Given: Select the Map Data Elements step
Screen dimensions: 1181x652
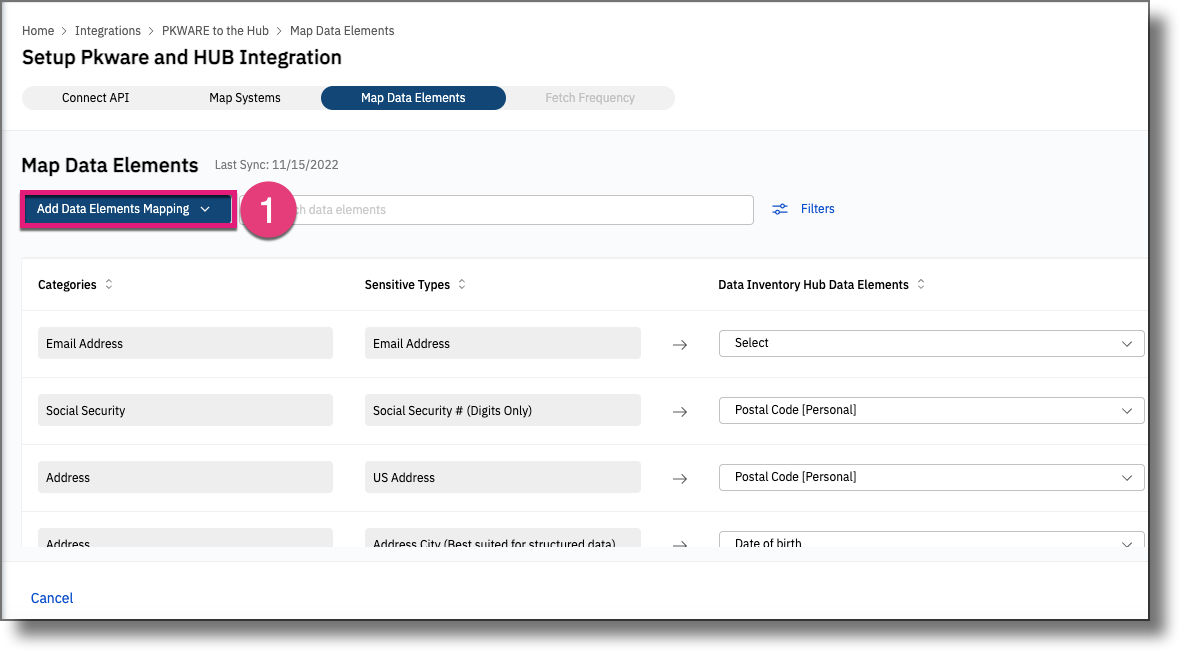Looking at the screenshot, I should 413,98.
